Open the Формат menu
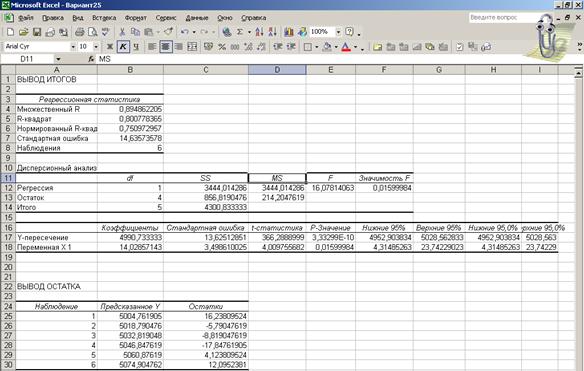Screen dimensions: 584x371 pos(136,18)
